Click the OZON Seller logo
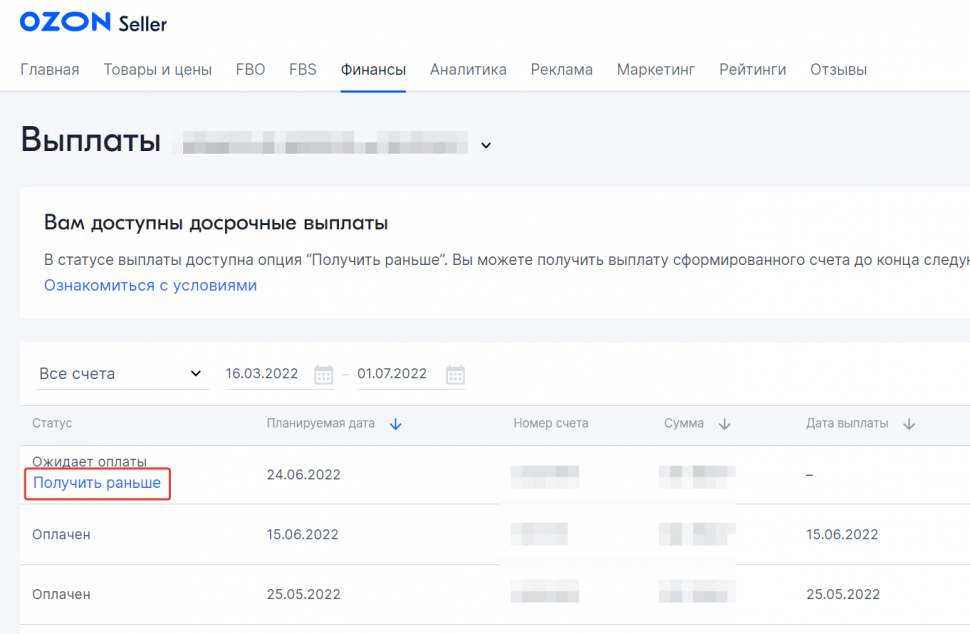970x634 pixels. tap(93, 22)
